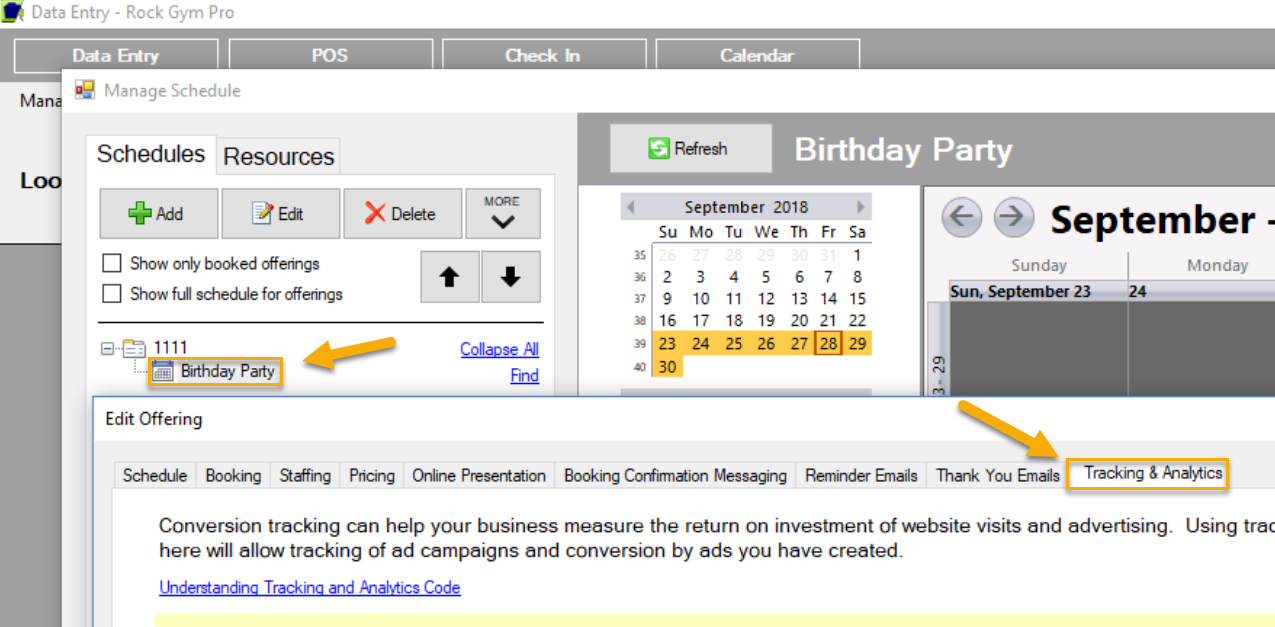The height and width of the screenshot is (627, 1275).
Task: Delete the selected offering
Action: pos(402,213)
